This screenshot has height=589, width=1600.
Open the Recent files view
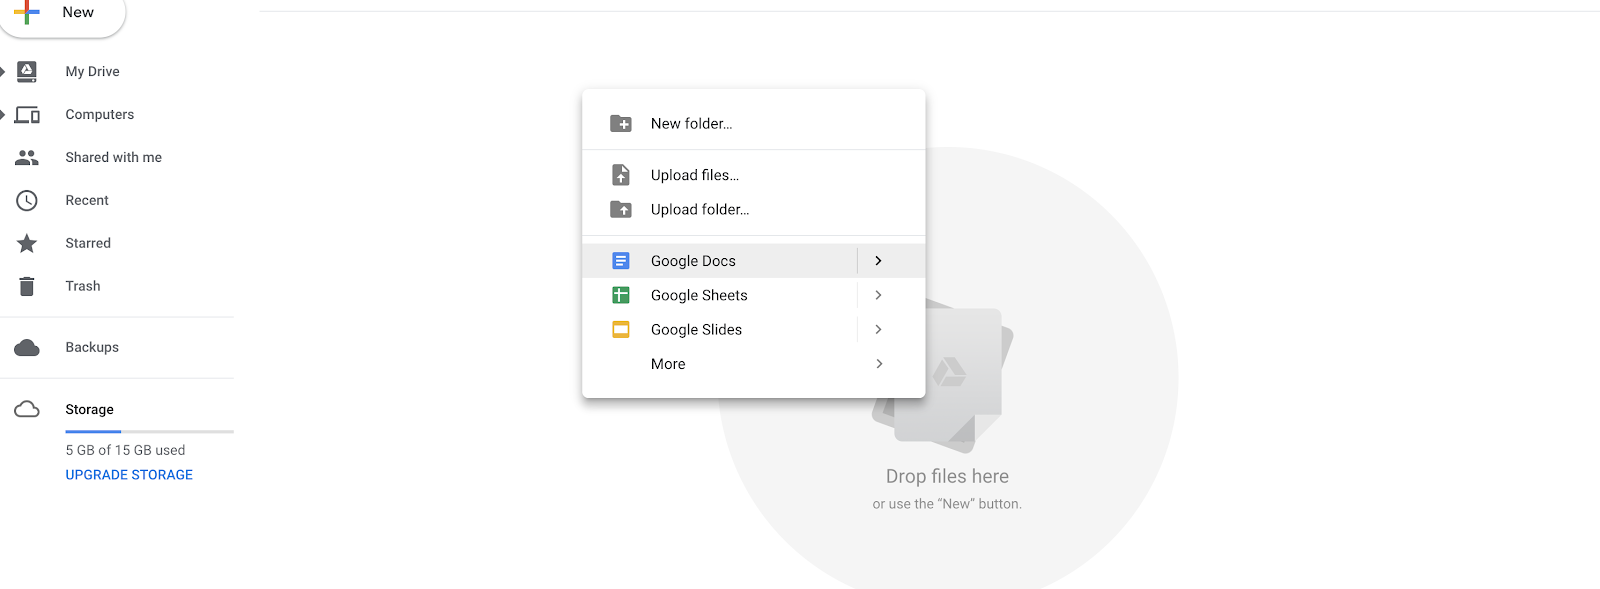pyautogui.click(x=87, y=201)
